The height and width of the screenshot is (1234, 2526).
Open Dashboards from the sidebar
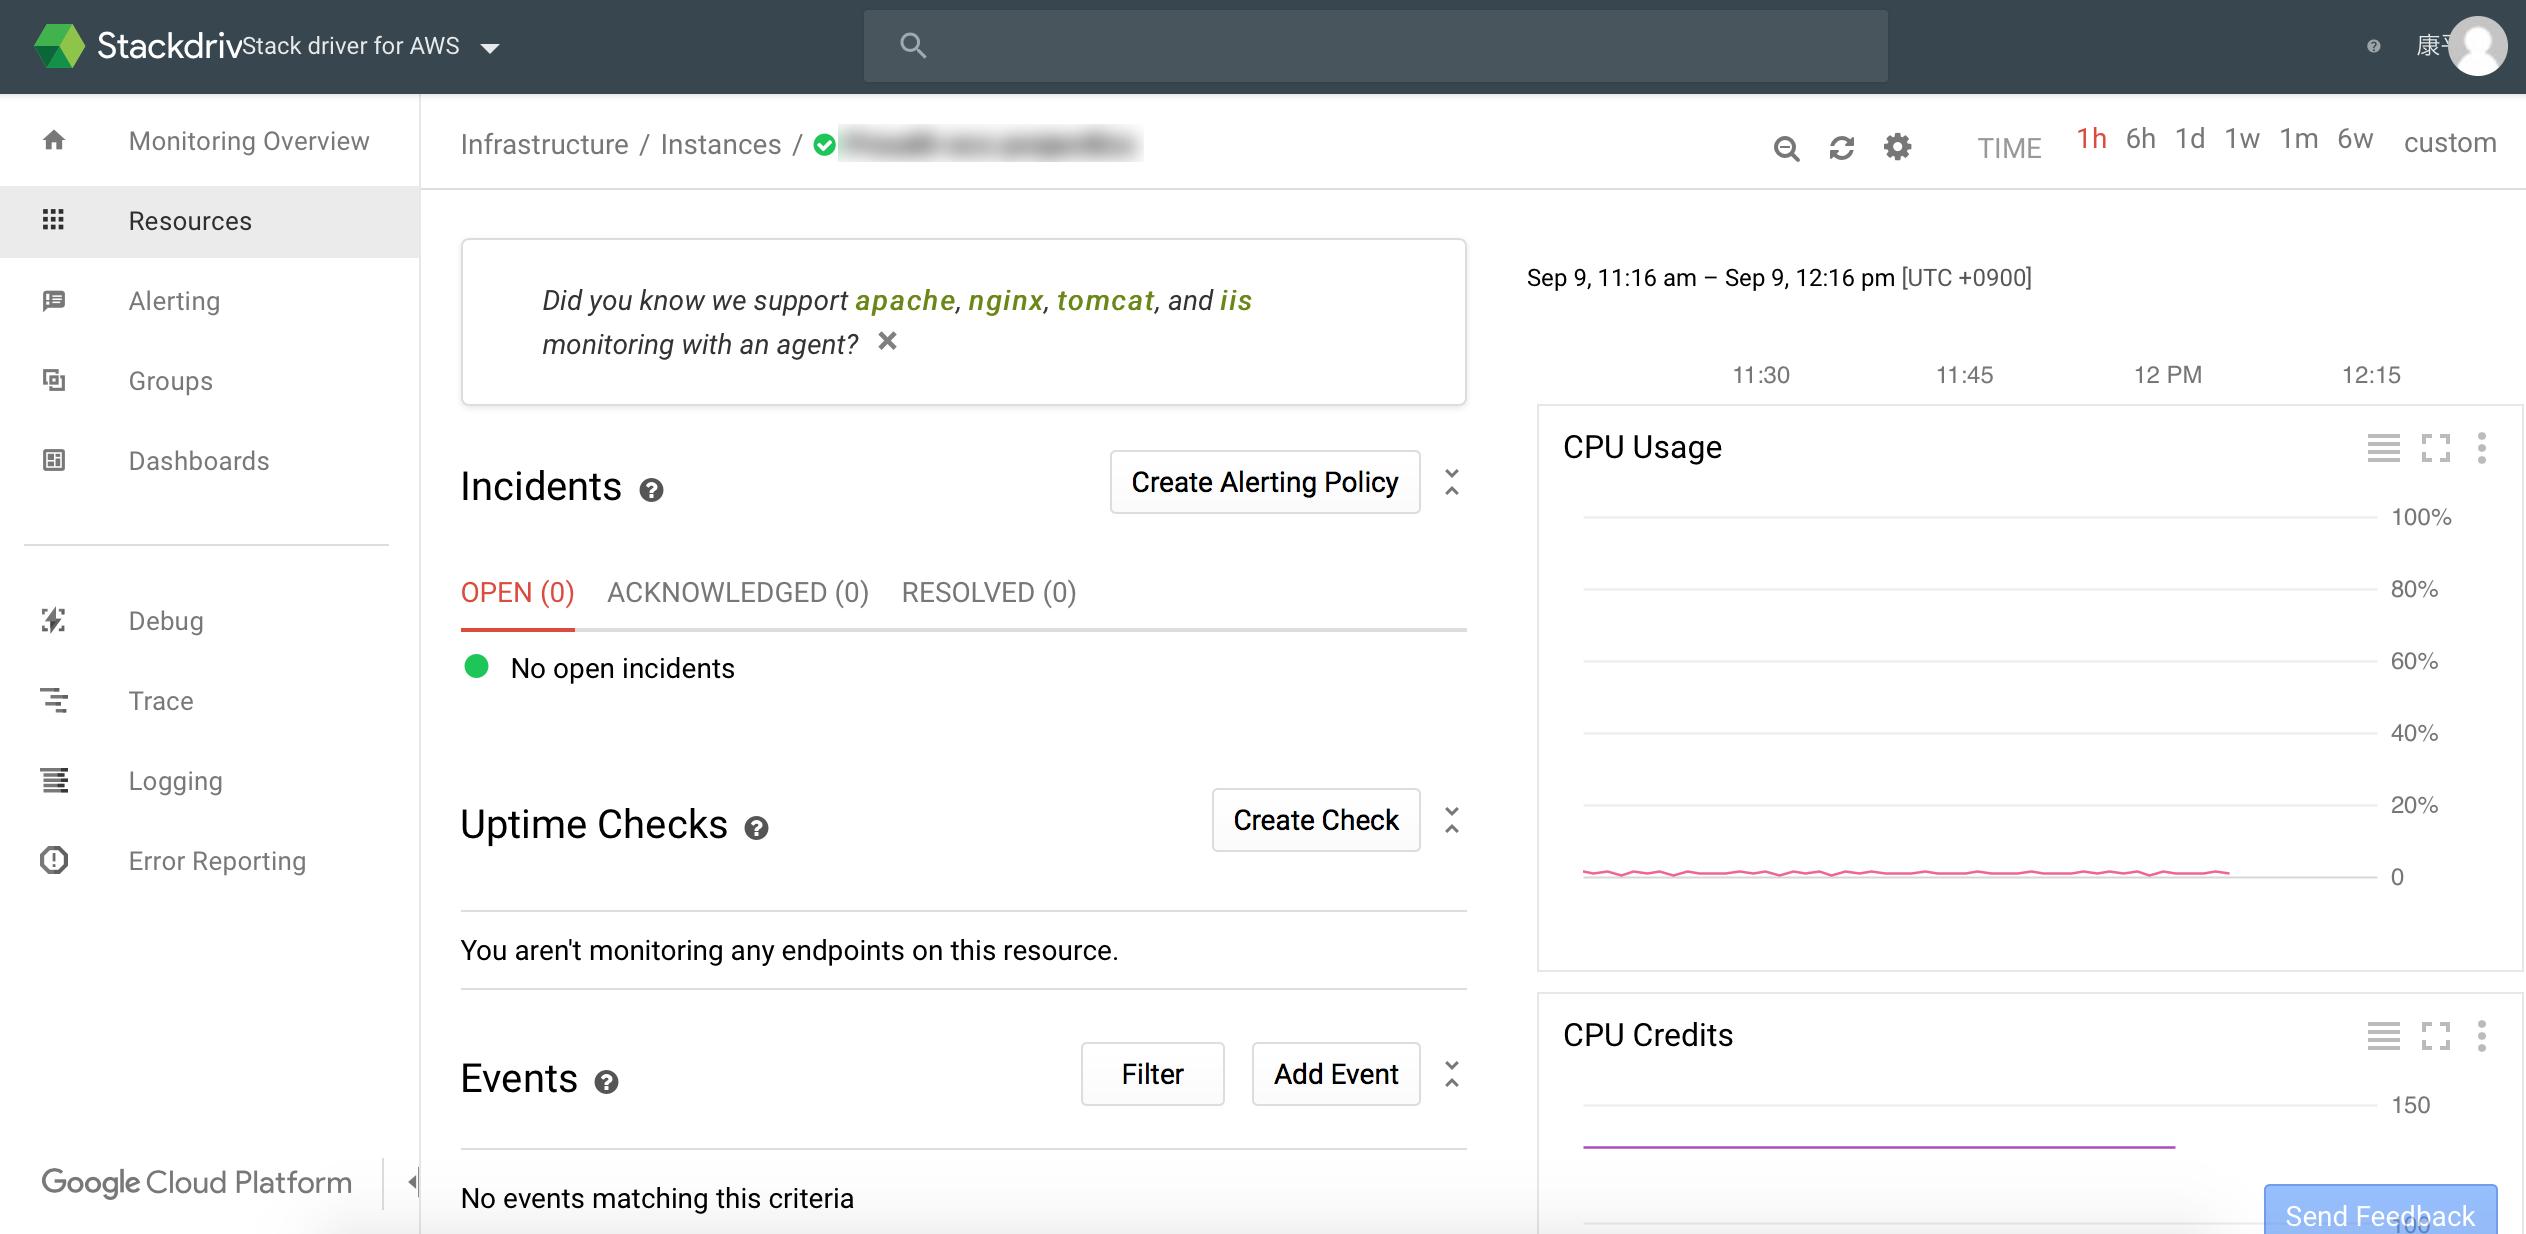pos(199,460)
